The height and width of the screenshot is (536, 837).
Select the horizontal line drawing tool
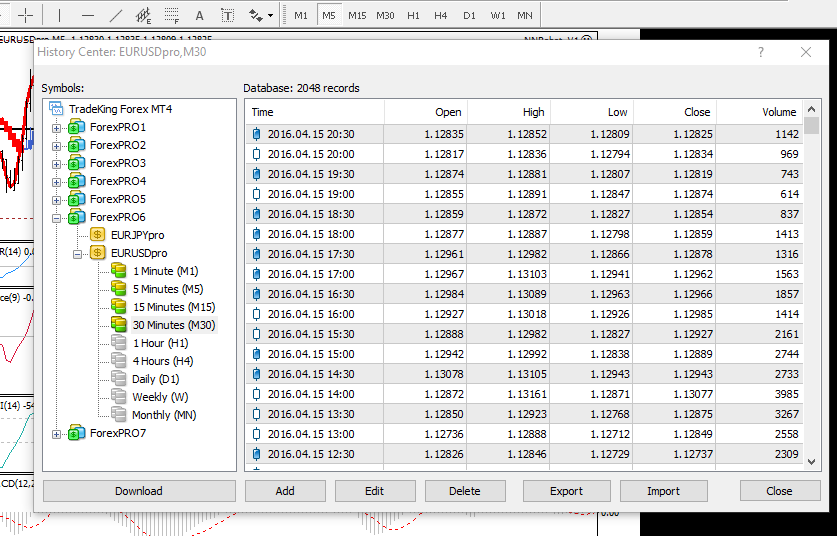click(88, 15)
